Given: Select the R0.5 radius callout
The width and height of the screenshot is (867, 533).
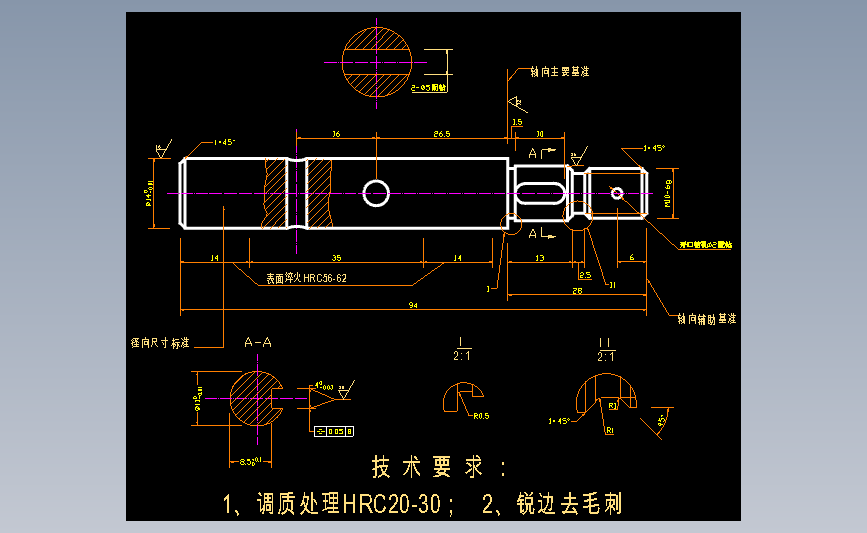Looking at the screenshot, I should point(481,416).
